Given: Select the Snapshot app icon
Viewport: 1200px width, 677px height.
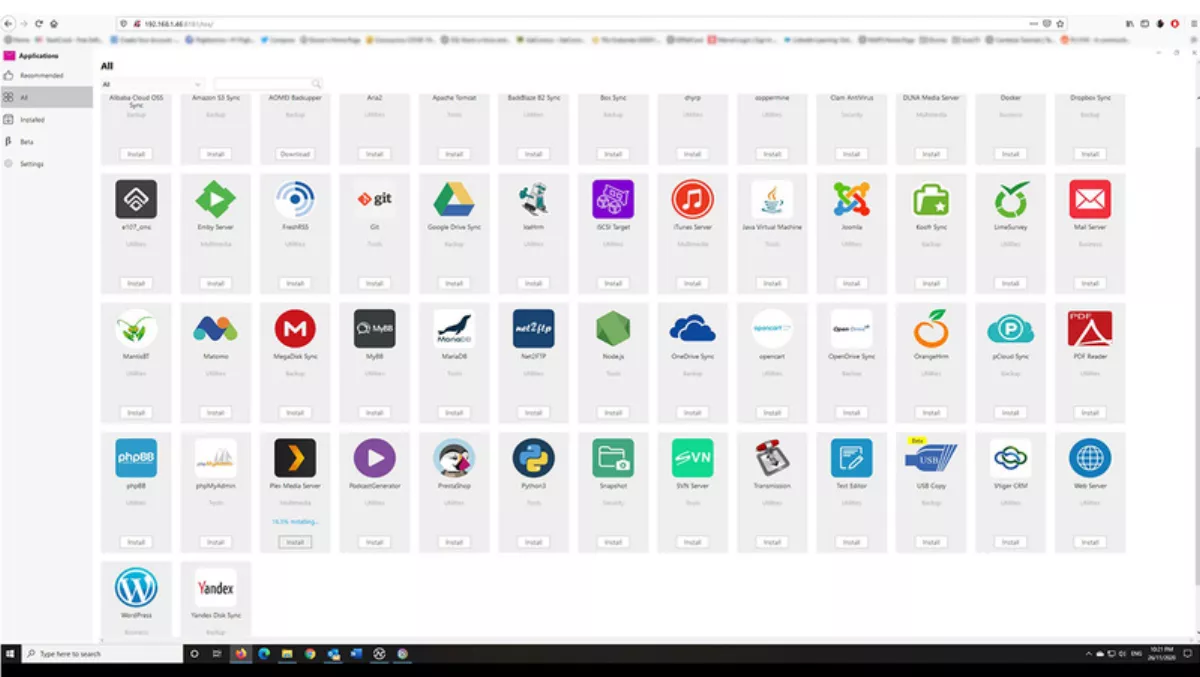Looking at the screenshot, I should 613,458.
